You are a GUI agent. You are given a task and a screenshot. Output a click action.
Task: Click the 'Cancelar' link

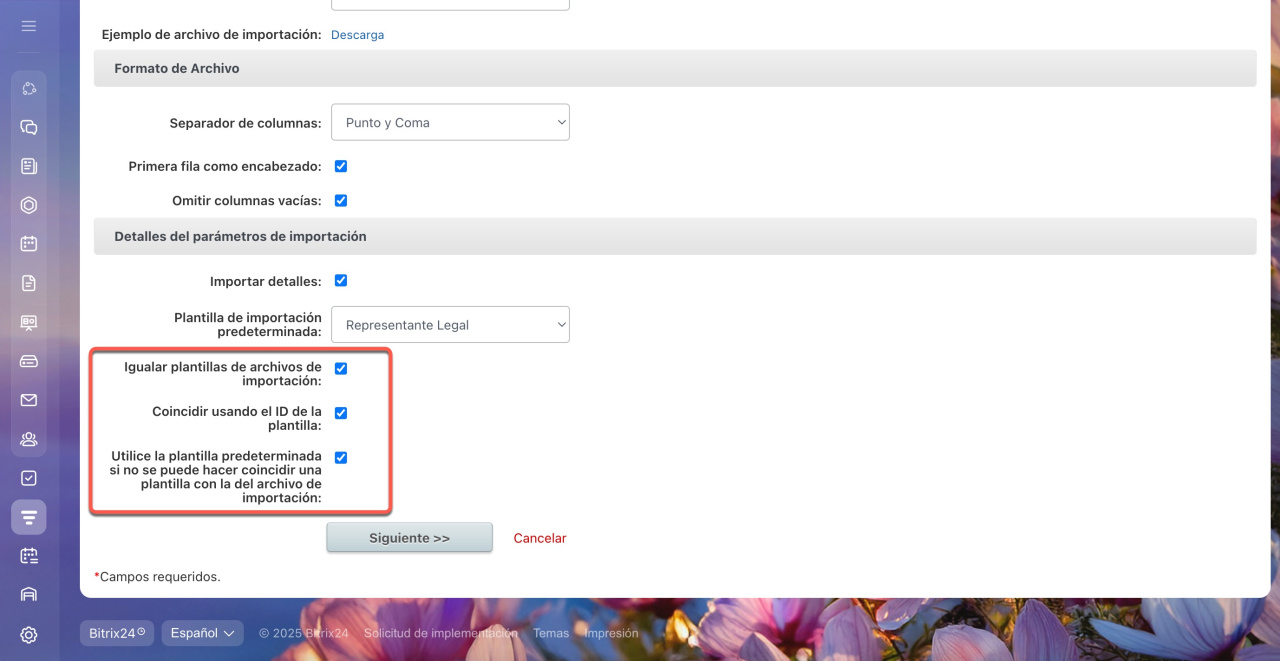point(540,538)
